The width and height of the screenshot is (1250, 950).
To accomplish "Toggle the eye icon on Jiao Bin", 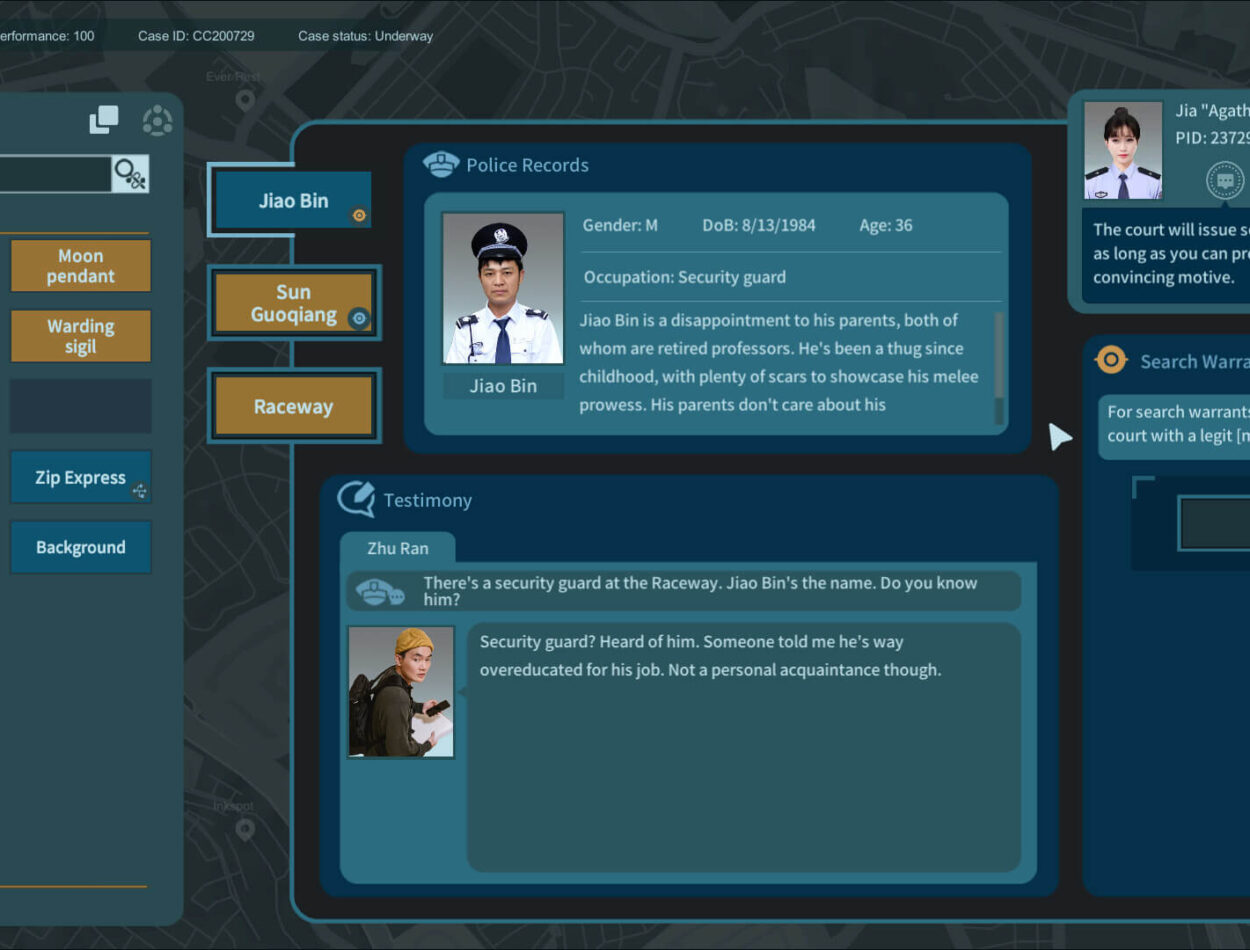I will tap(359, 215).
